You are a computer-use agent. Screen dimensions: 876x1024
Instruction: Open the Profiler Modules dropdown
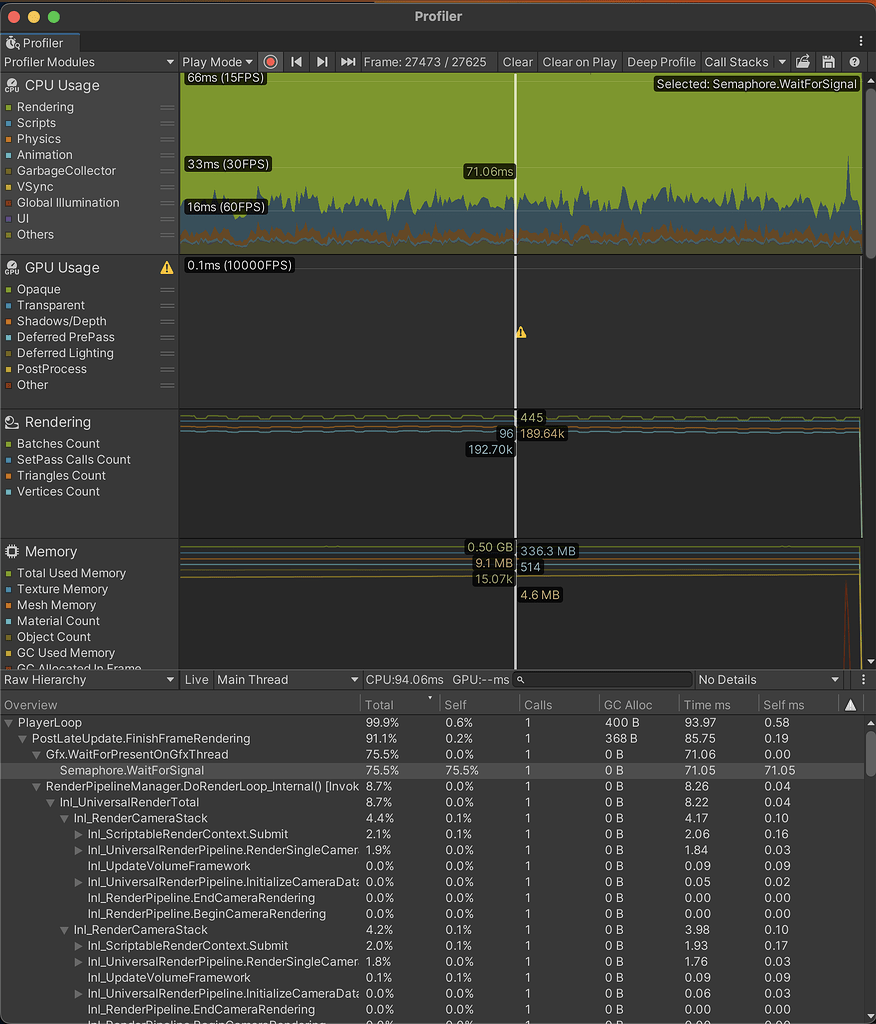89,62
